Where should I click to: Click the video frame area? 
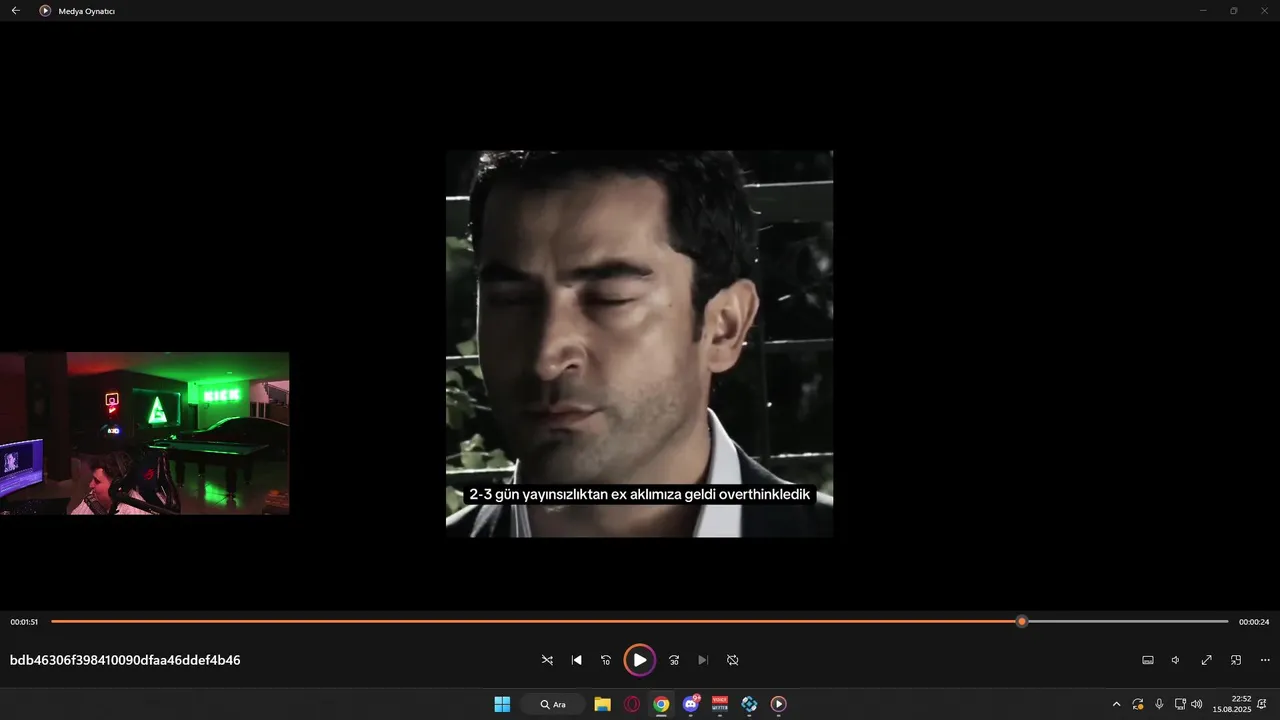tap(639, 343)
